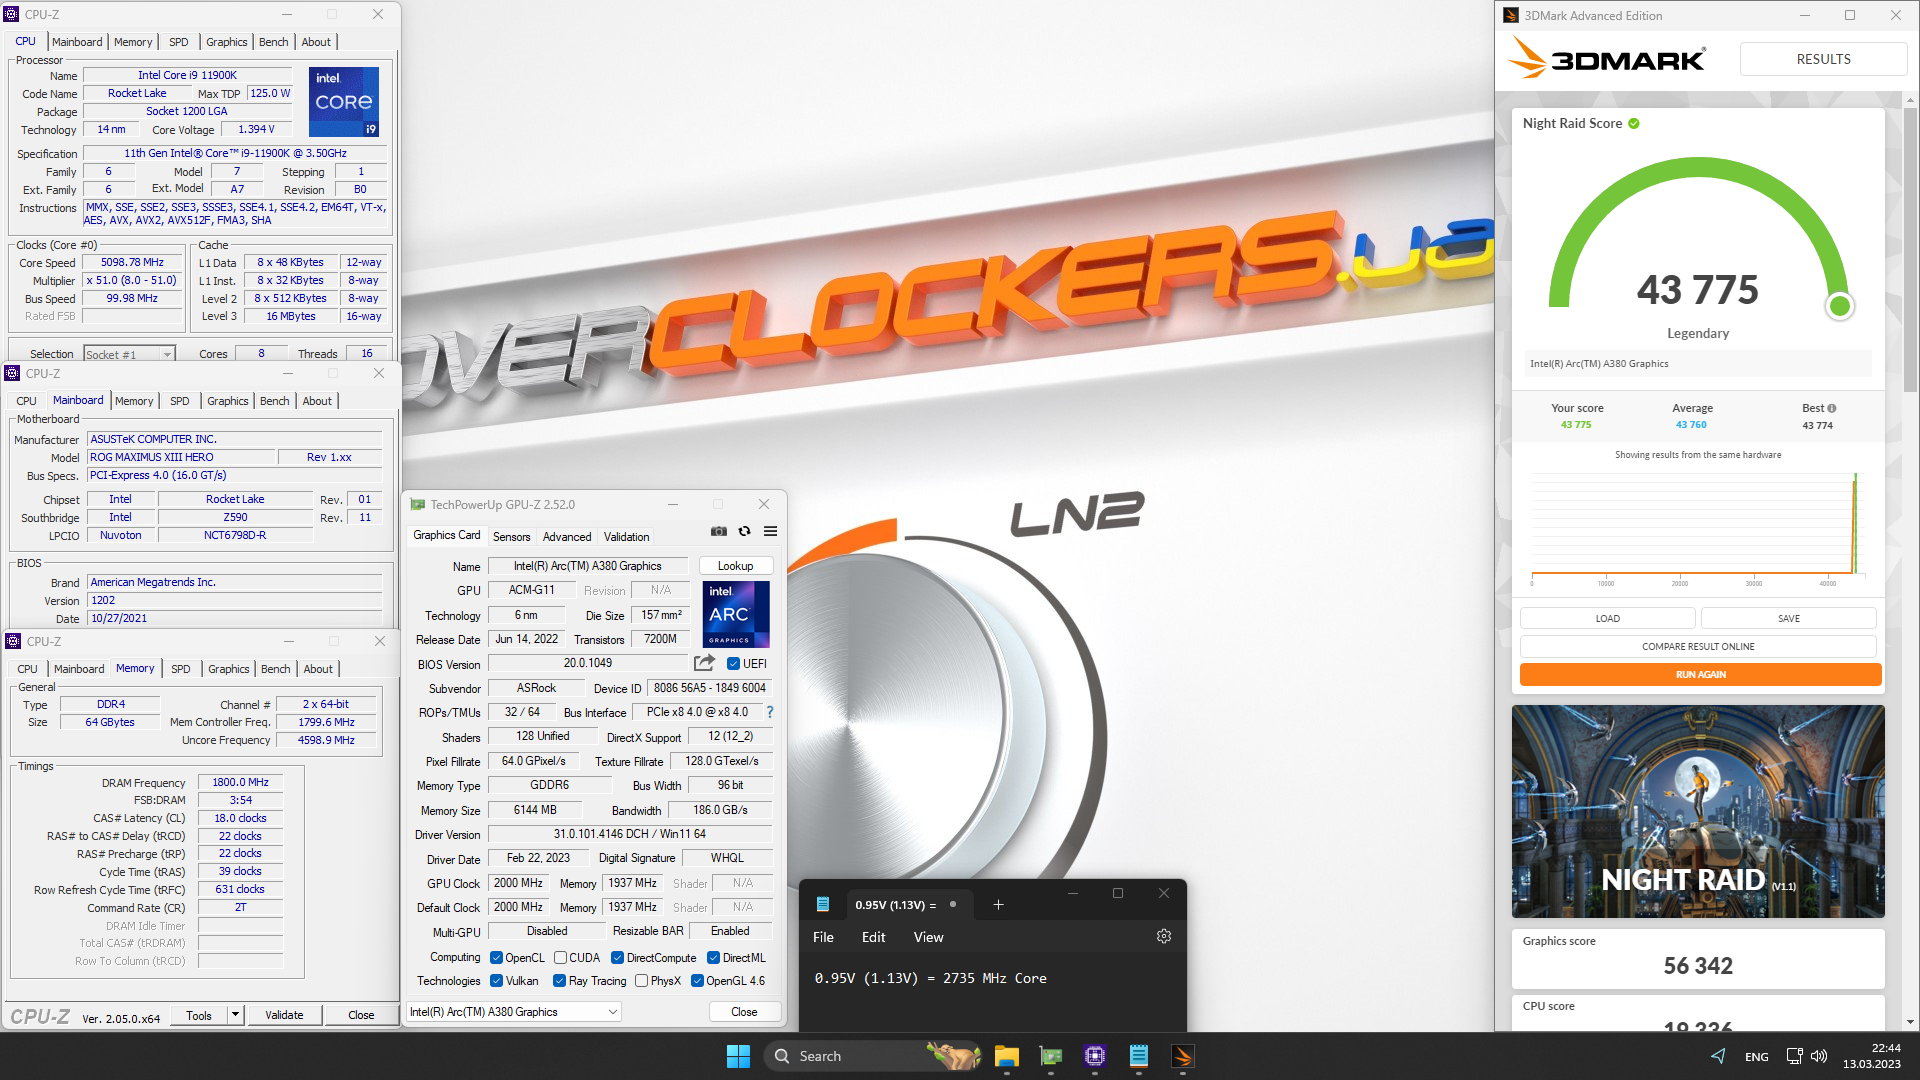The image size is (1920, 1080).
Task: Toggle the Ray Tracing checkbox
Action: pyautogui.click(x=559, y=981)
